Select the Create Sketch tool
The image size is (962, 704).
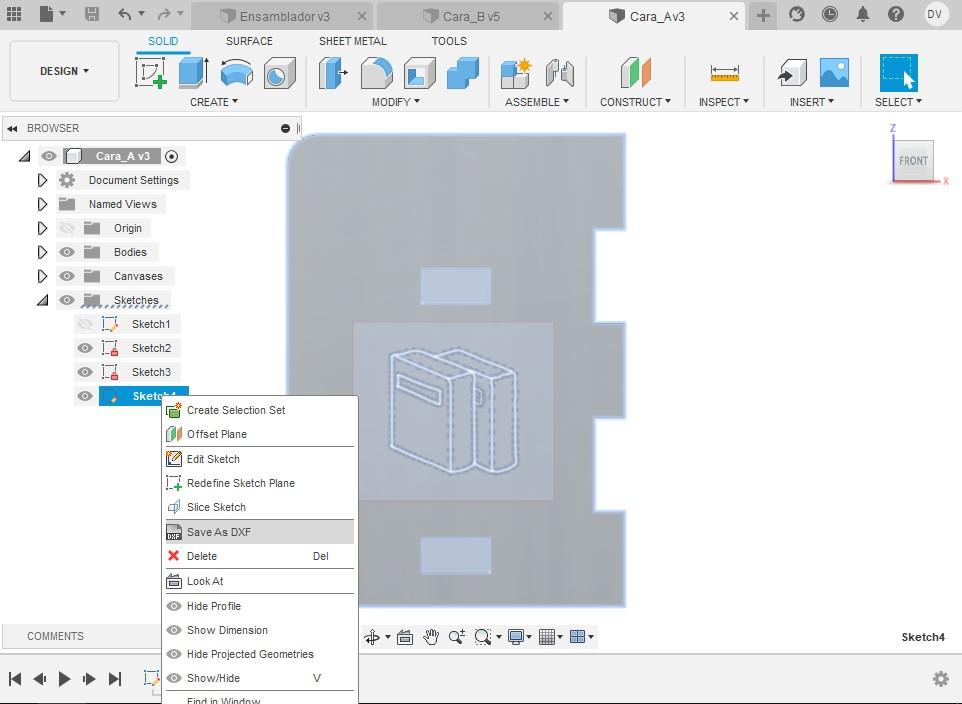[151, 72]
